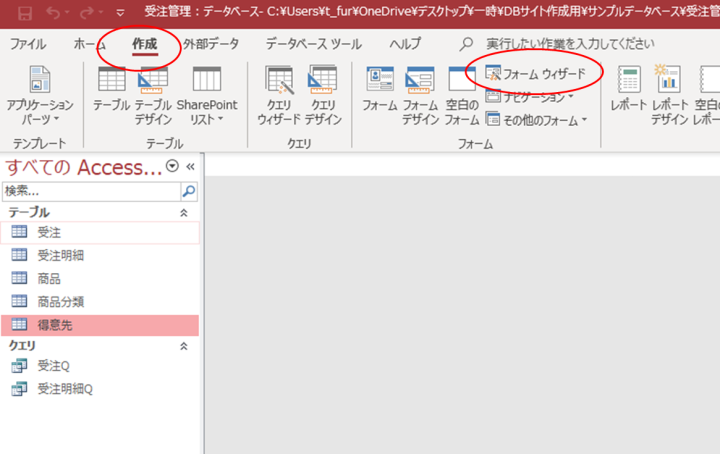Open フォームデザイン (Form Design) tool
This screenshot has height=454, width=720.
tap(421, 90)
